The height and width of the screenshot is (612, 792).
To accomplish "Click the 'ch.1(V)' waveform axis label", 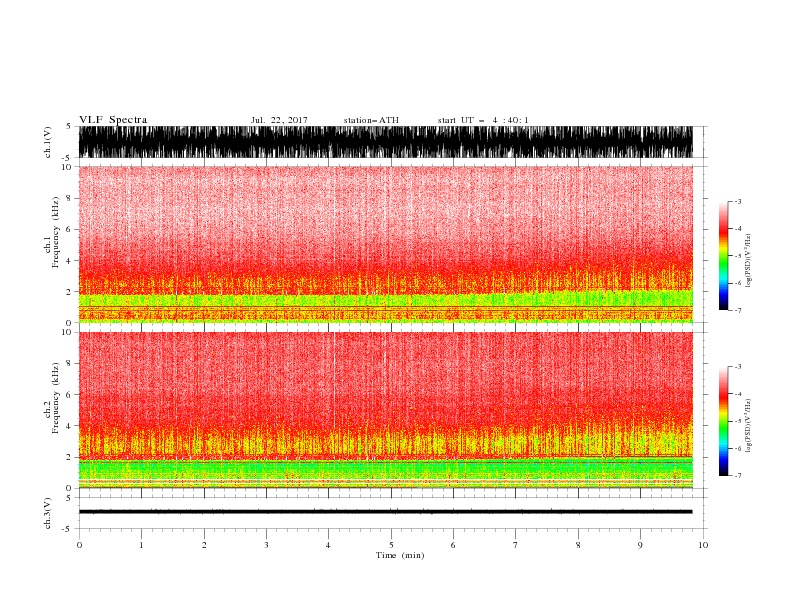I will click(48, 142).
